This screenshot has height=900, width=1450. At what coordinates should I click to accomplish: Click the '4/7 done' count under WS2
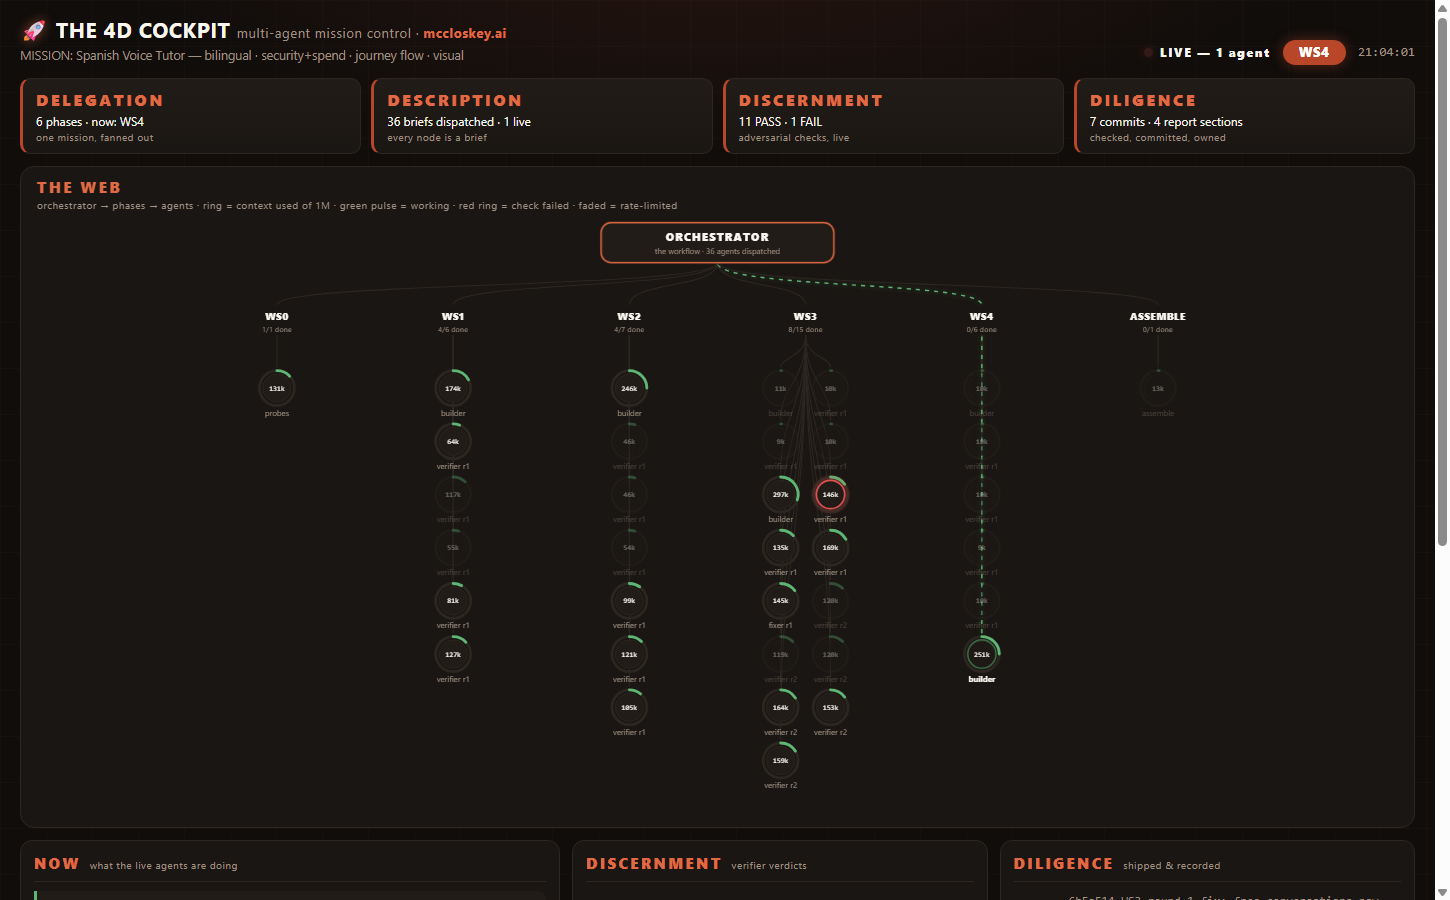(x=629, y=330)
